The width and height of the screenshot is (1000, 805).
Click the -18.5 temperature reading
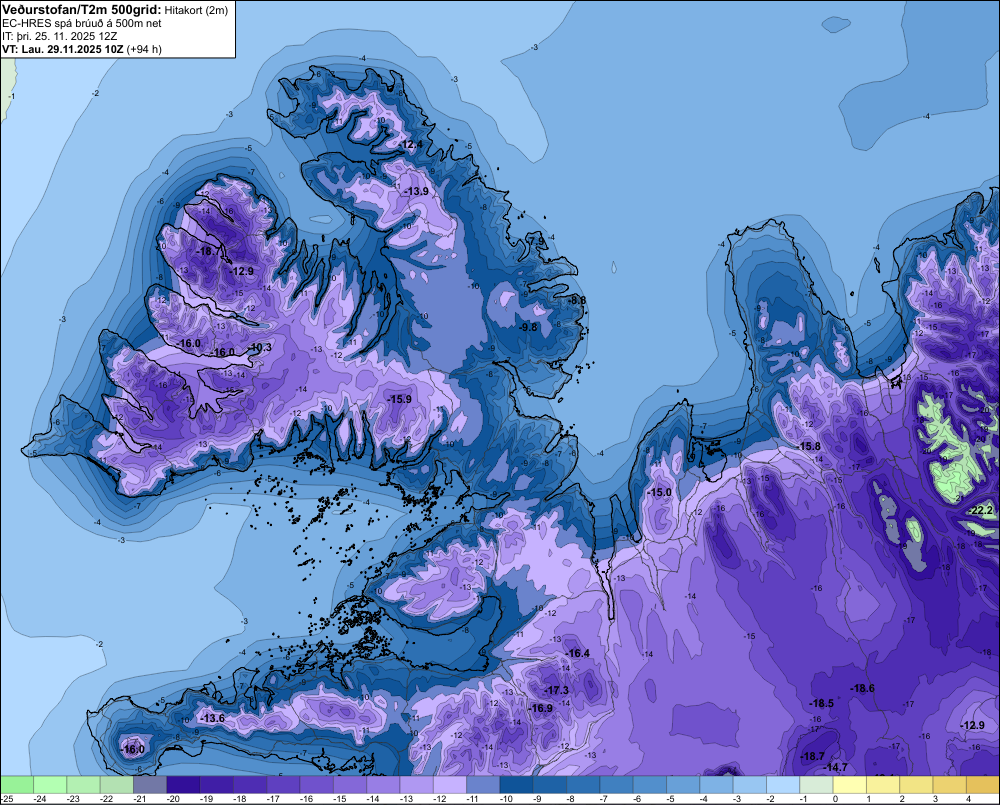point(822,704)
